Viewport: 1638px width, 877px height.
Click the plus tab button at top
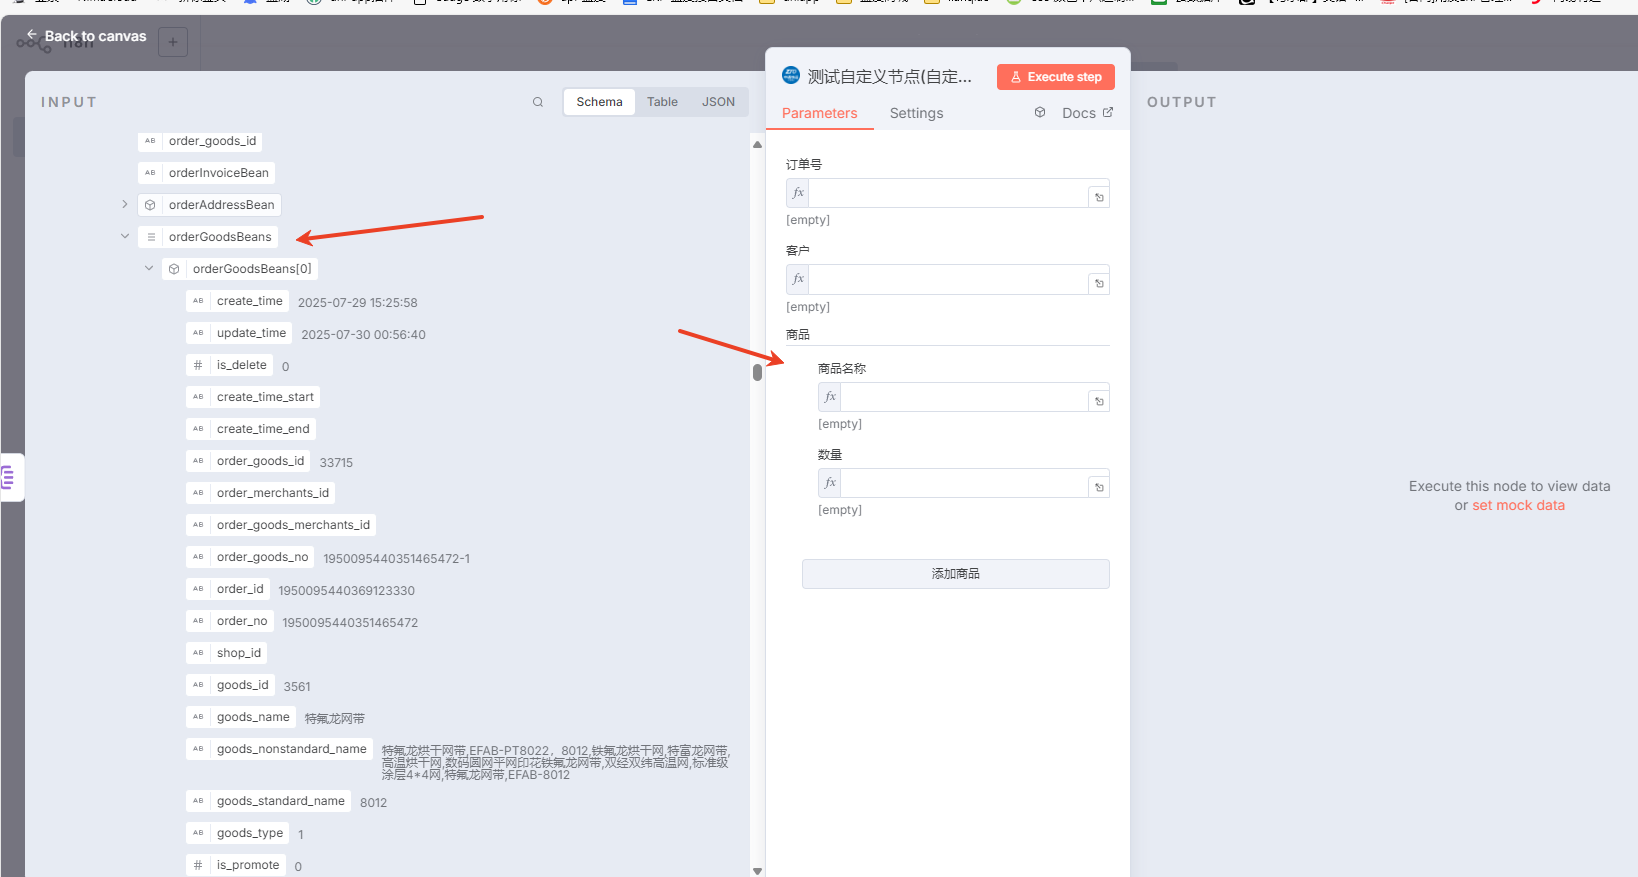(173, 42)
